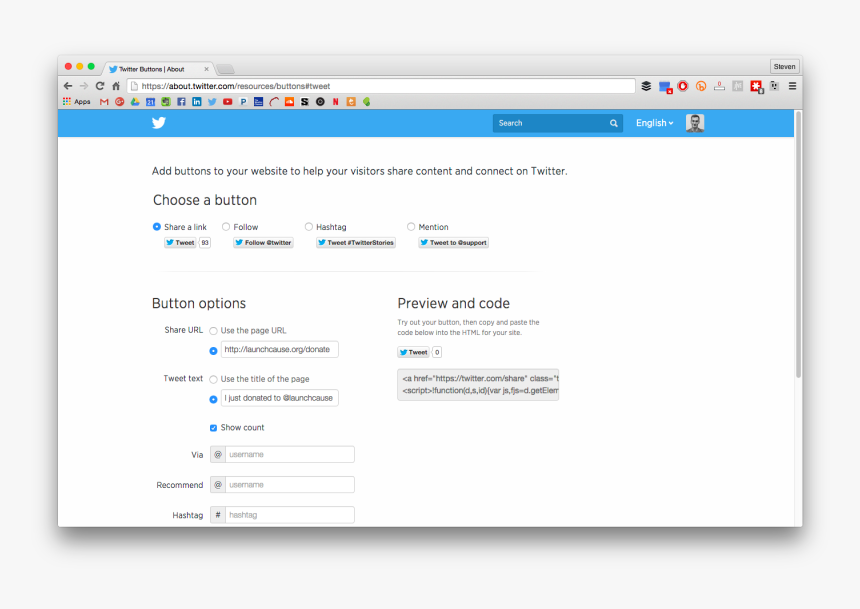Open the Netflix bookmark
The height and width of the screenshot is (609, 860).
(x=336, y=102)
